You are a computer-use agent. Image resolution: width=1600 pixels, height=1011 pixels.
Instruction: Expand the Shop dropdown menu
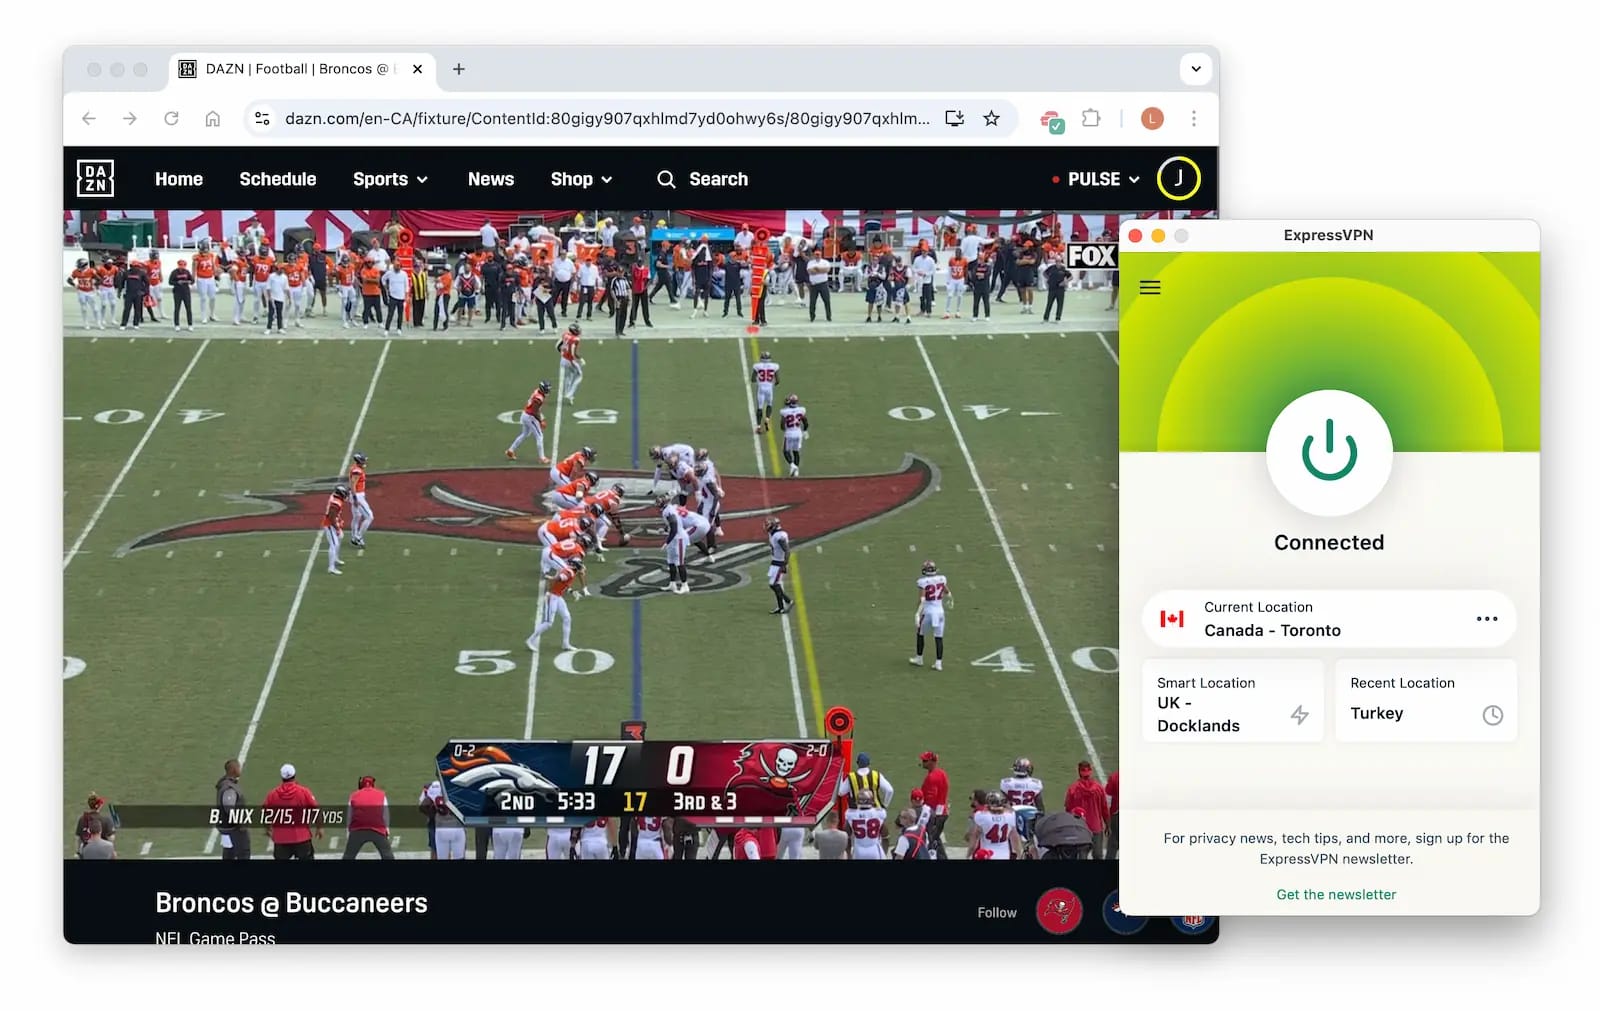click(x=581, y=179)
